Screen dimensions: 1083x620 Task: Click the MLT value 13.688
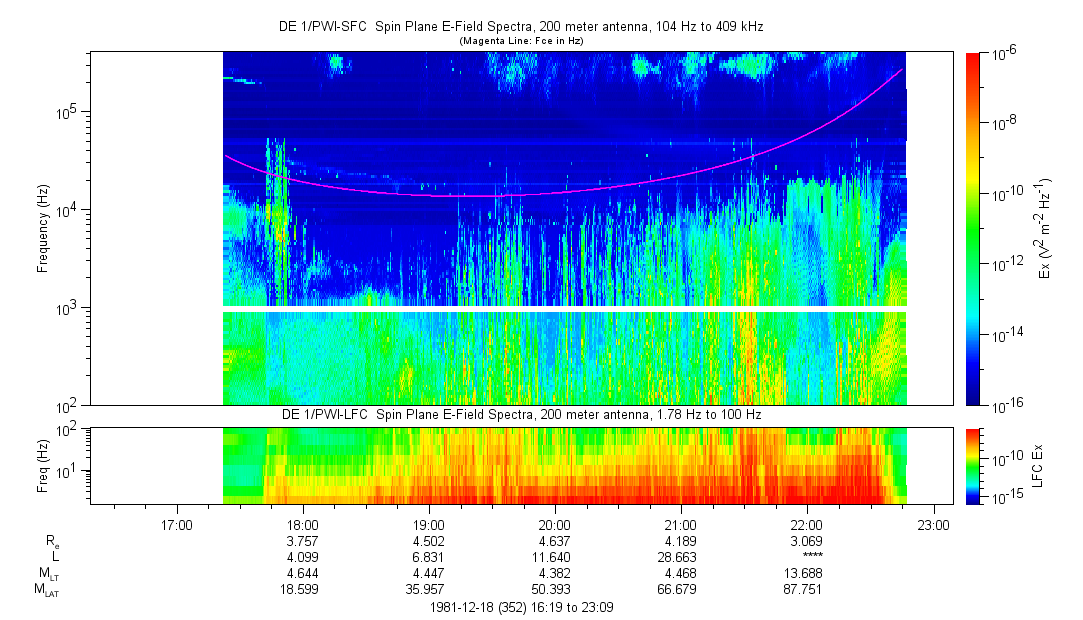[x=806, y=574]
